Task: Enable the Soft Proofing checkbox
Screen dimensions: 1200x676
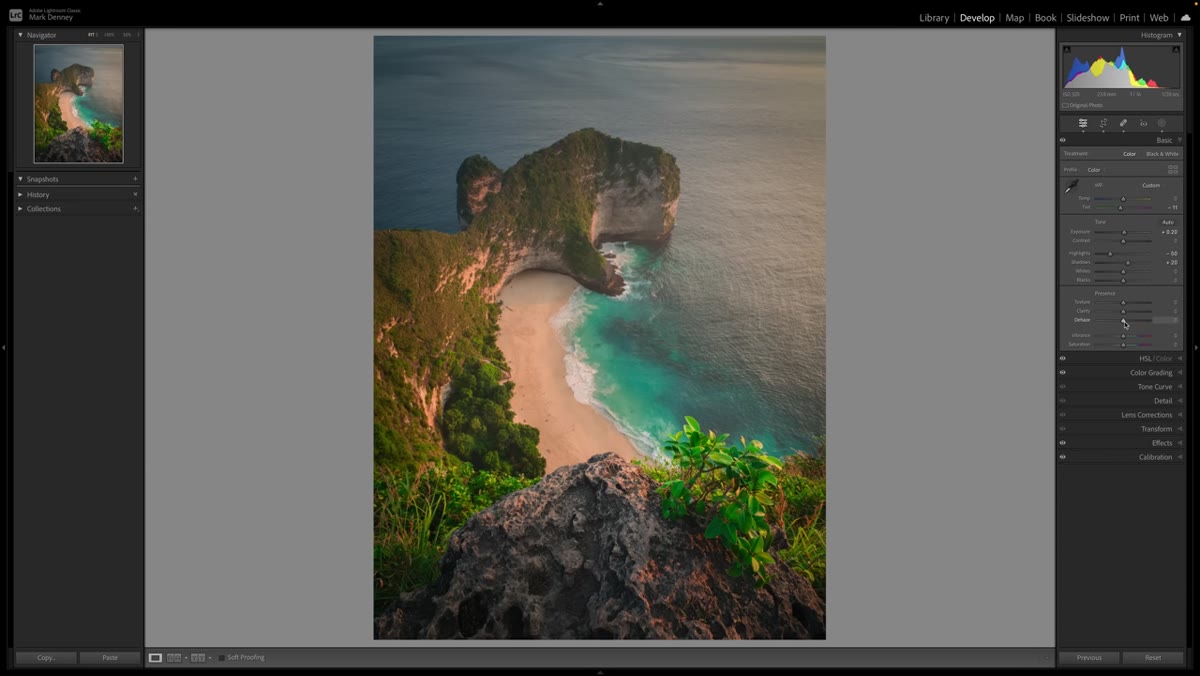Action: pyautogui.click(x=221, y=658)
